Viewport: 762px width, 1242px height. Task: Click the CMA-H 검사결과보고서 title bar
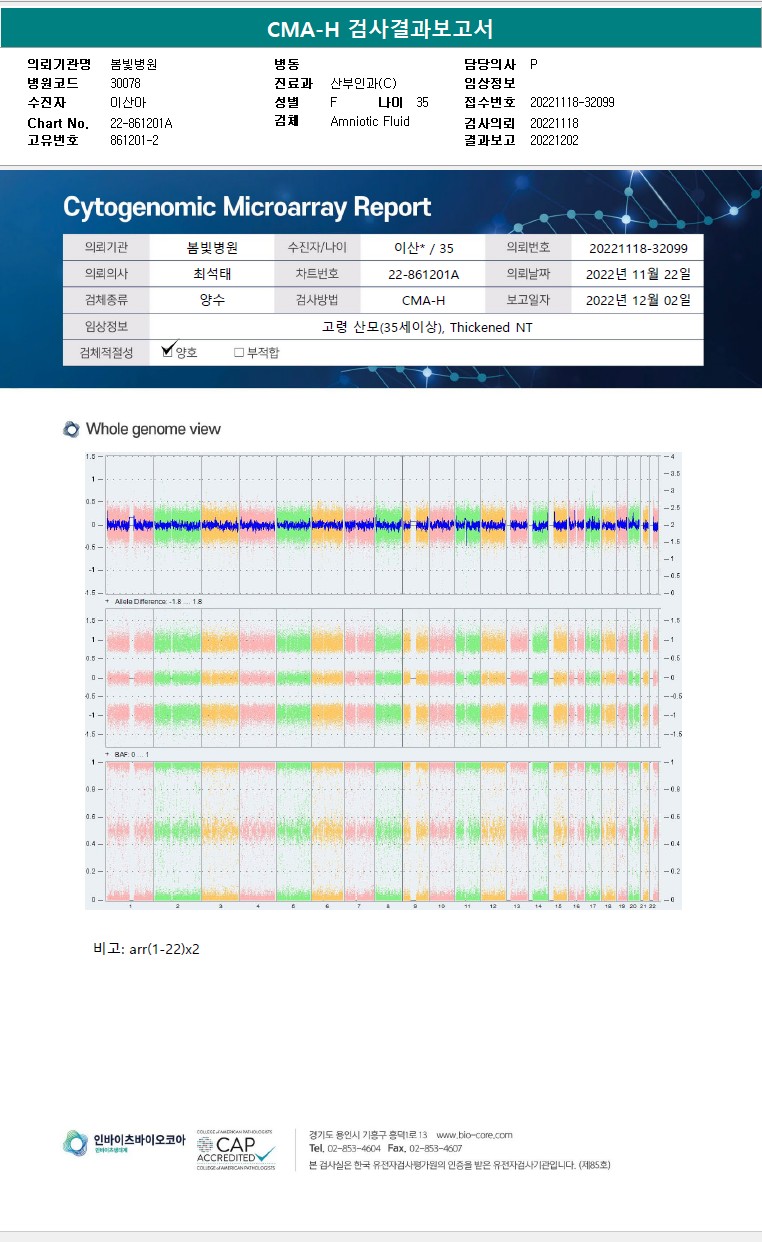[381, 29]
